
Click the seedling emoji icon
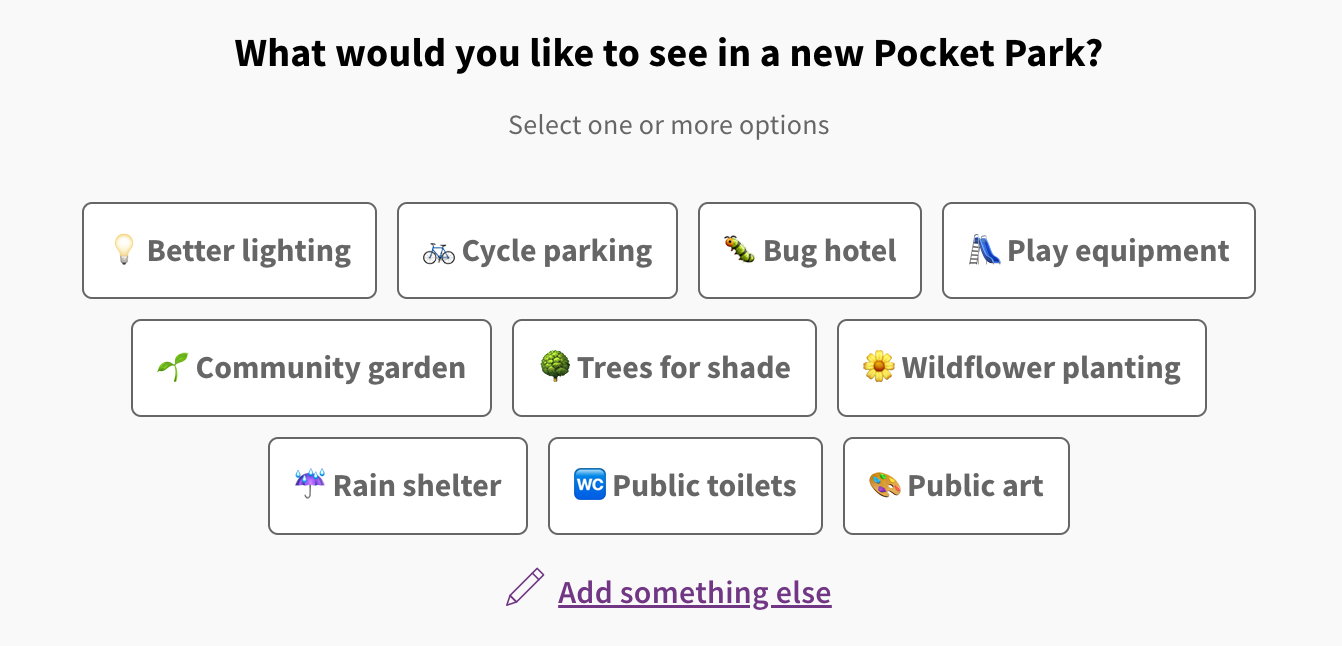click(x=172, y=368)
